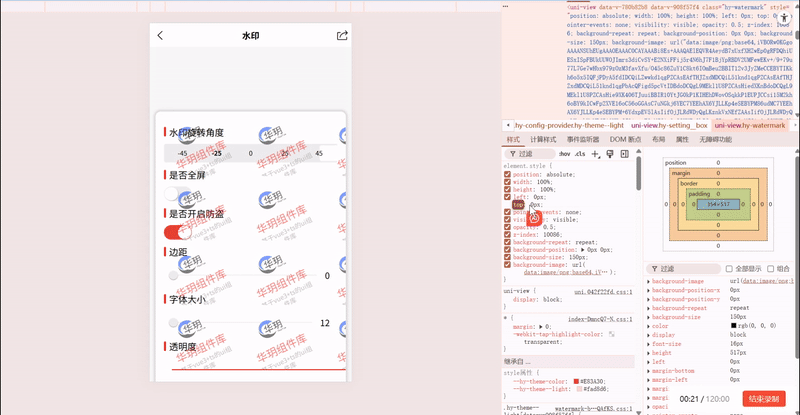Toggle the rendering emulation paint-brush icon
The height and width of the screenshot is (415, 800).
coord(610,154)
